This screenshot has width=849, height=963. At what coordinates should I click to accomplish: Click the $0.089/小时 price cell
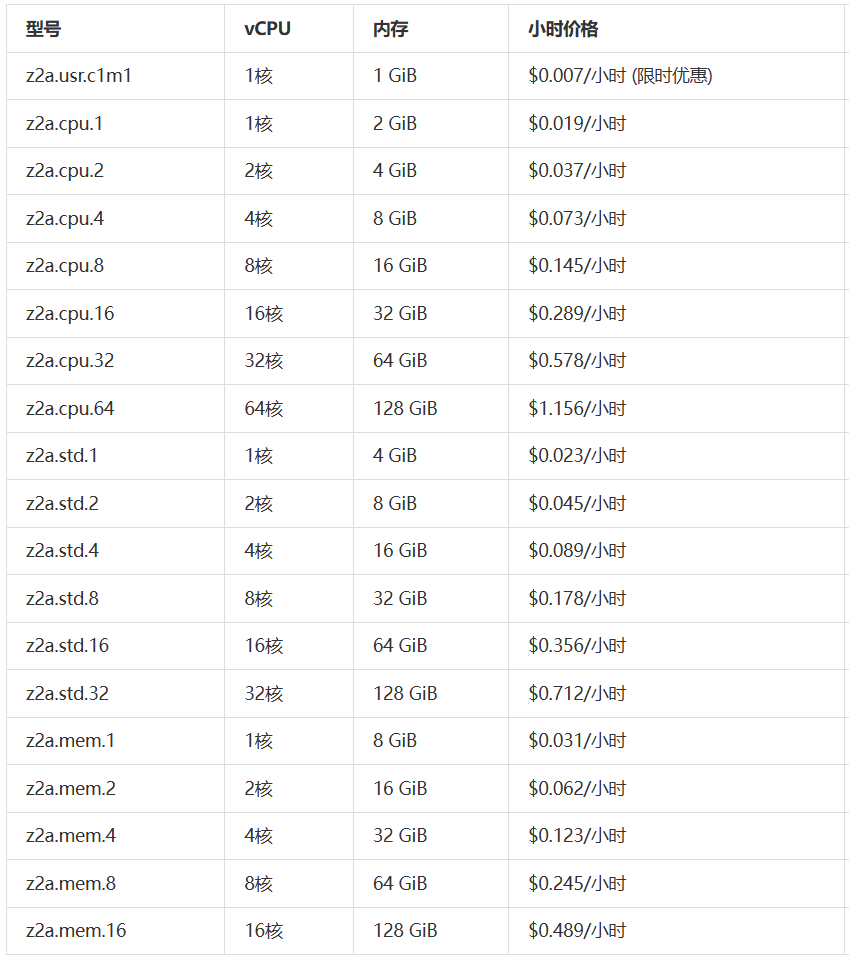click(577, 551)
